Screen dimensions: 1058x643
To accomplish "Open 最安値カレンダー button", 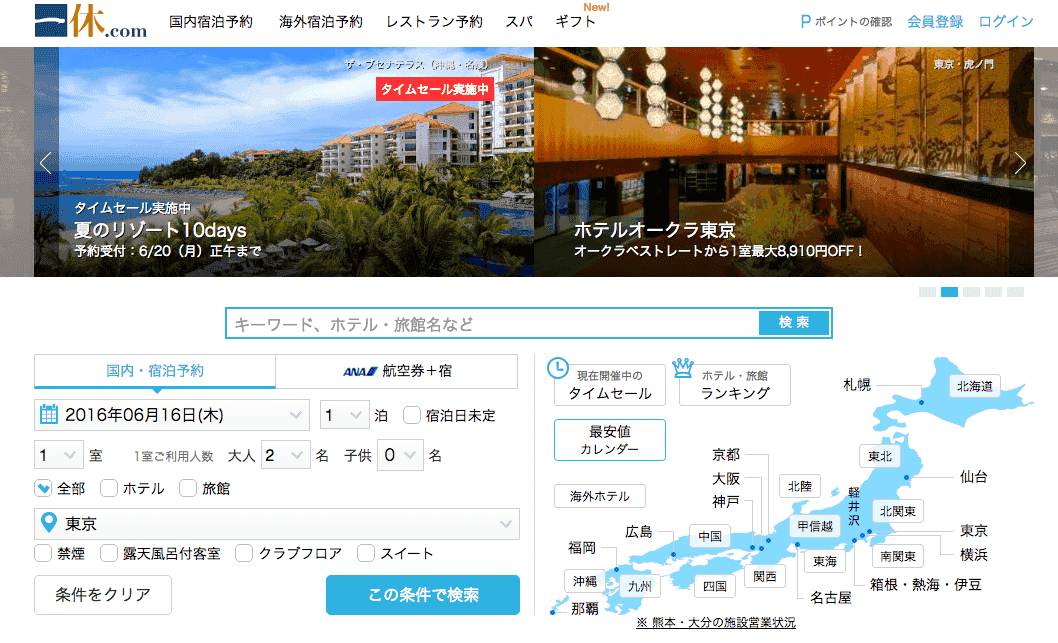I will point(609,440).
